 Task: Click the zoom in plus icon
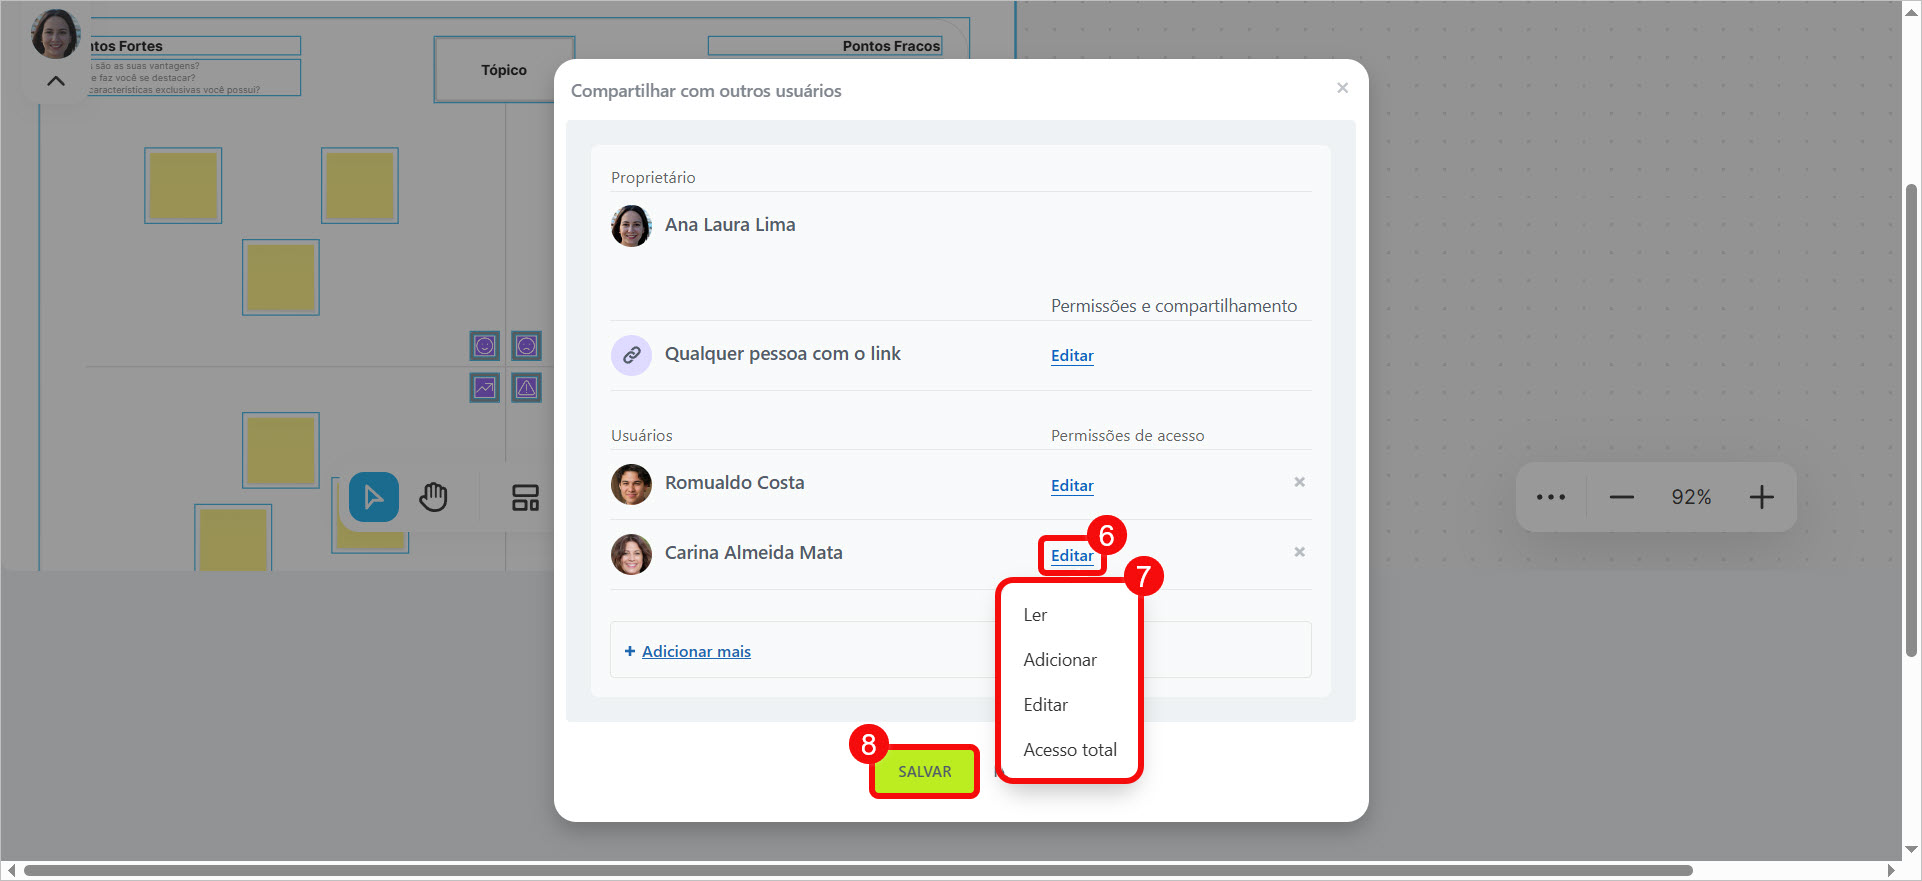1761,497
